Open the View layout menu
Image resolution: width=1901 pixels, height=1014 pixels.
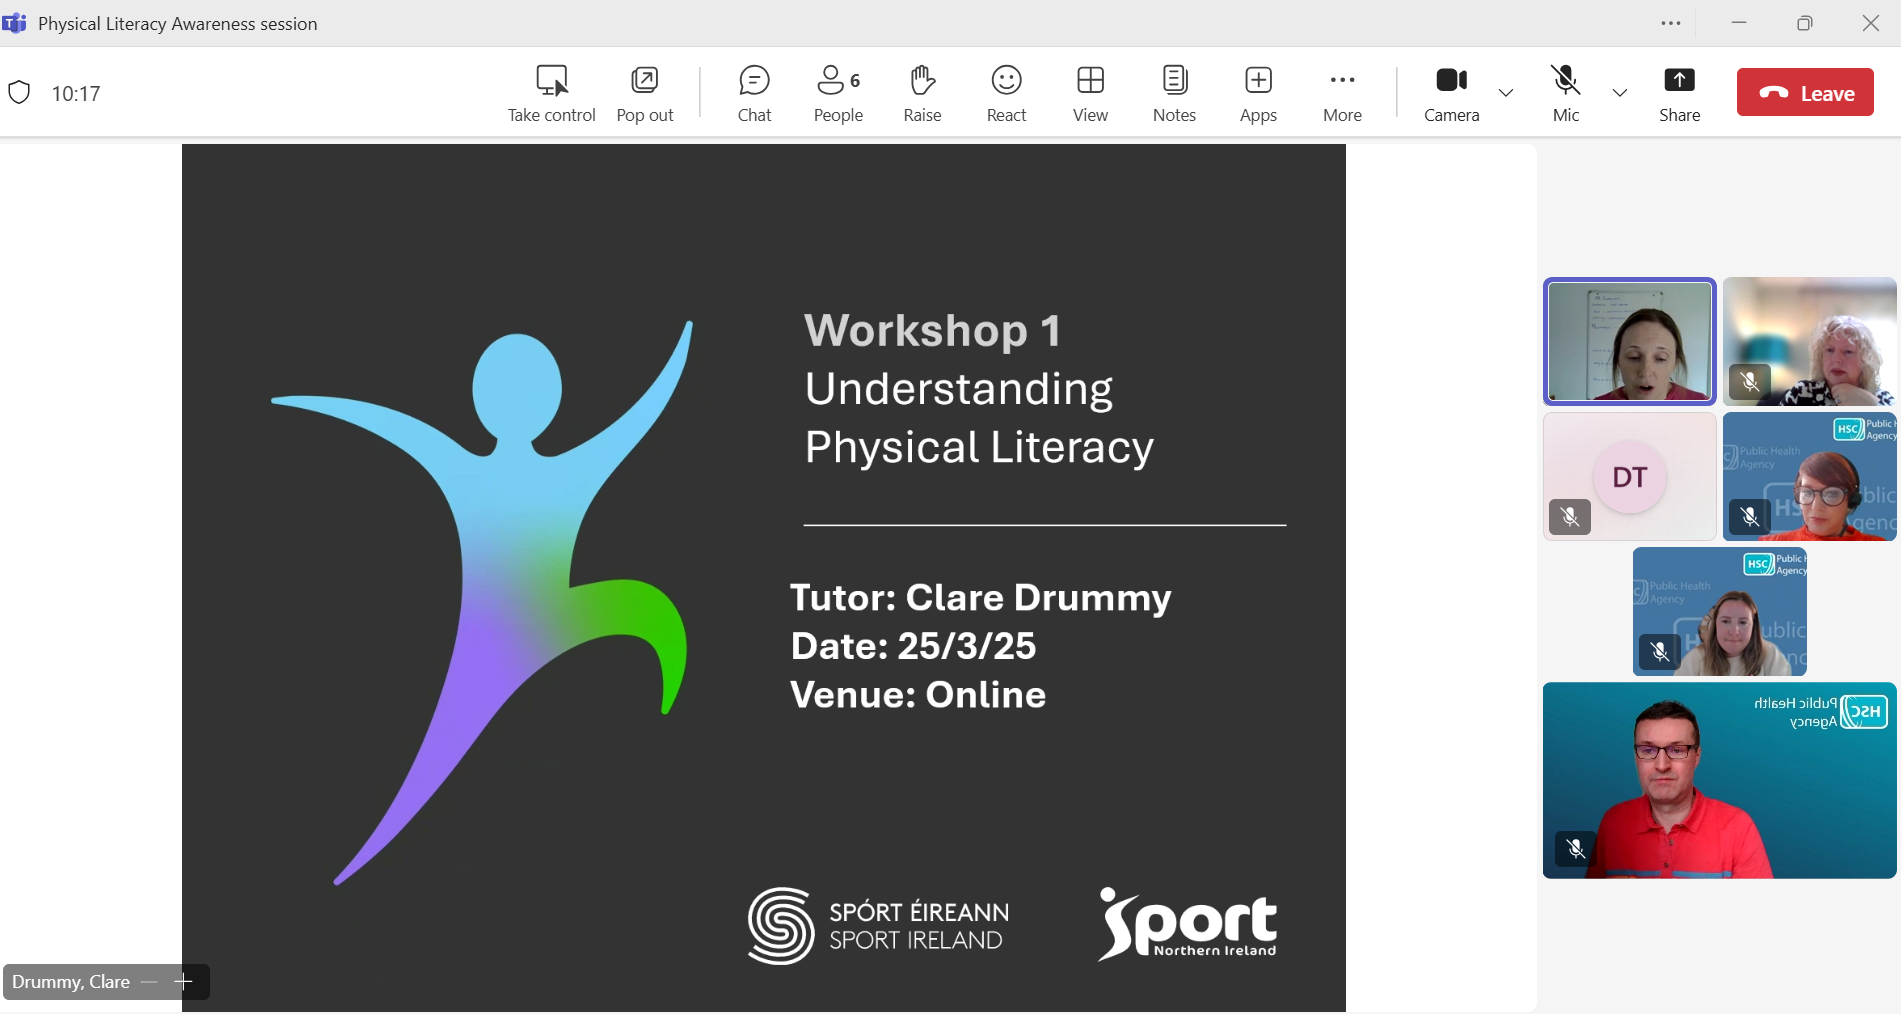[1090, 94]
